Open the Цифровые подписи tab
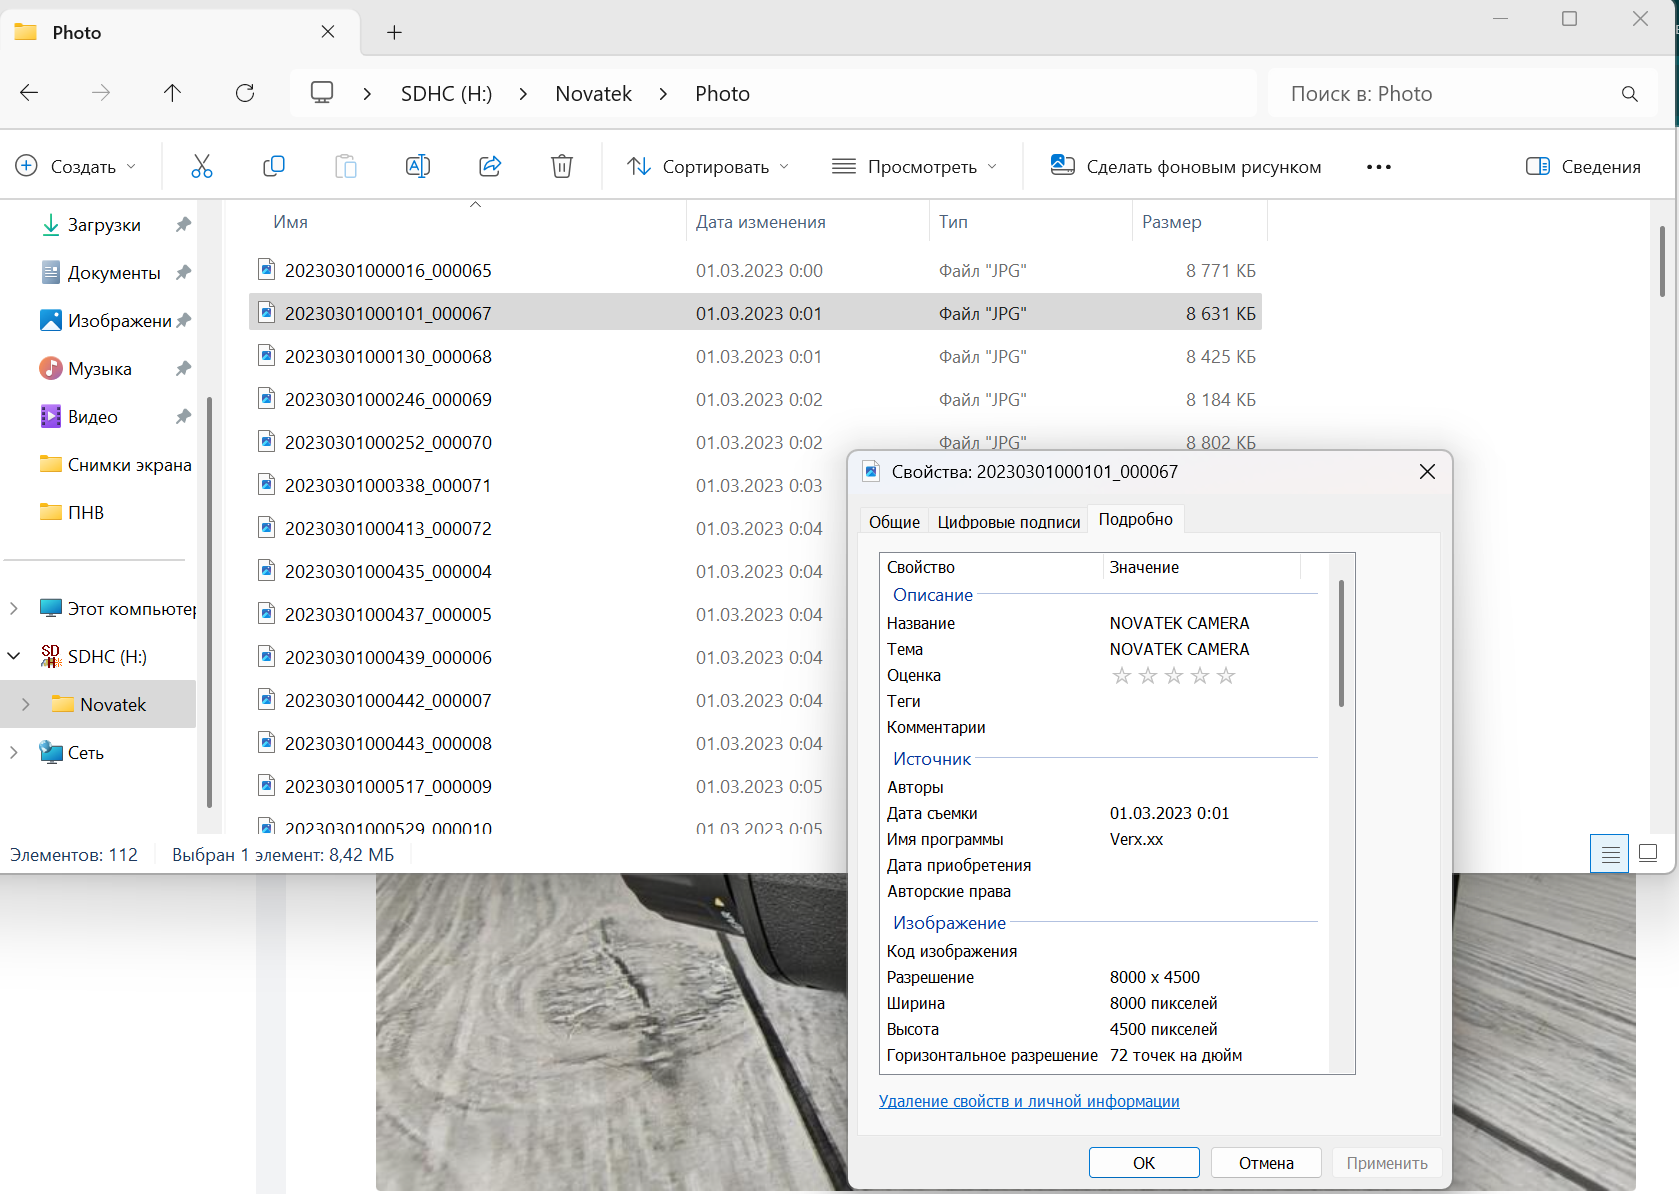 [x=1008, y=522]
